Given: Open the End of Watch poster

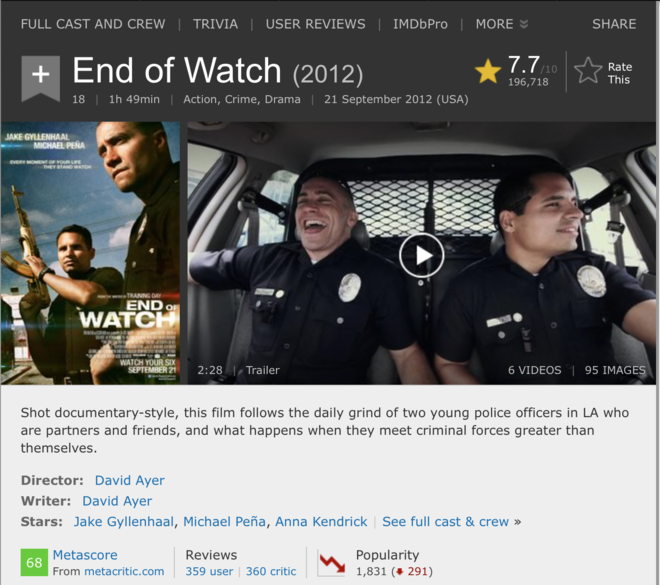Looking at the screenshot, I should [90, 253].
